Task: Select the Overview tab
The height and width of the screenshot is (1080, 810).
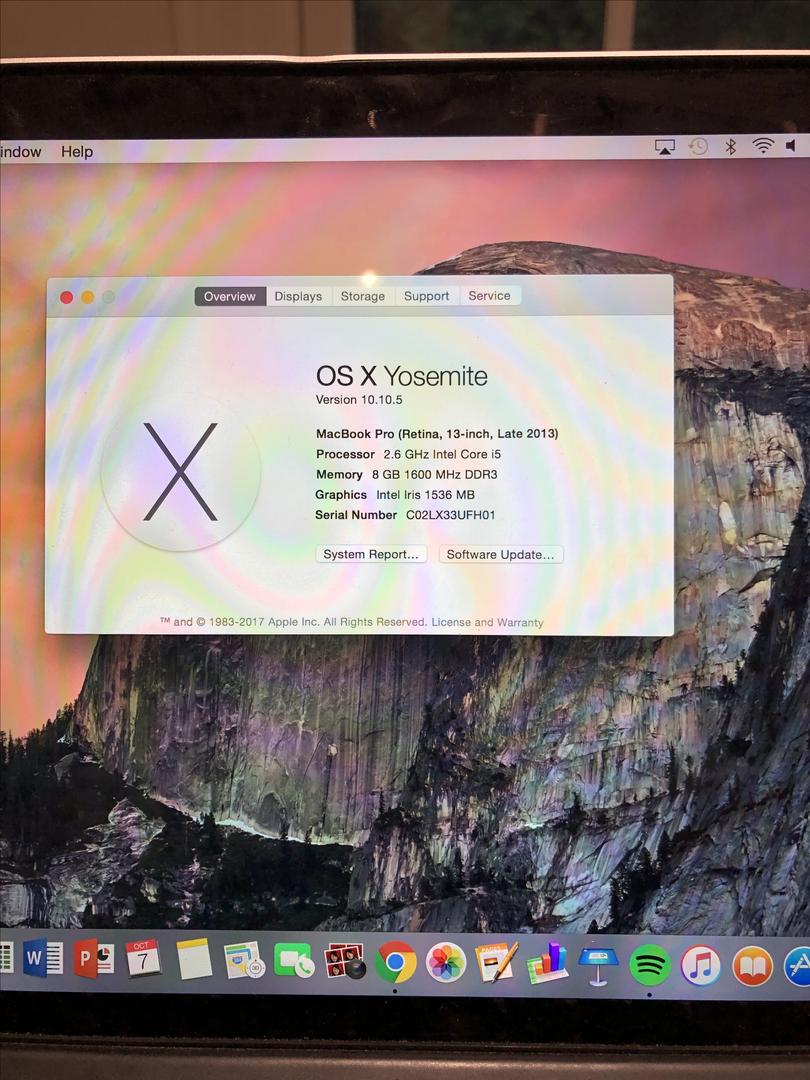Action: [x=230, y=296]
